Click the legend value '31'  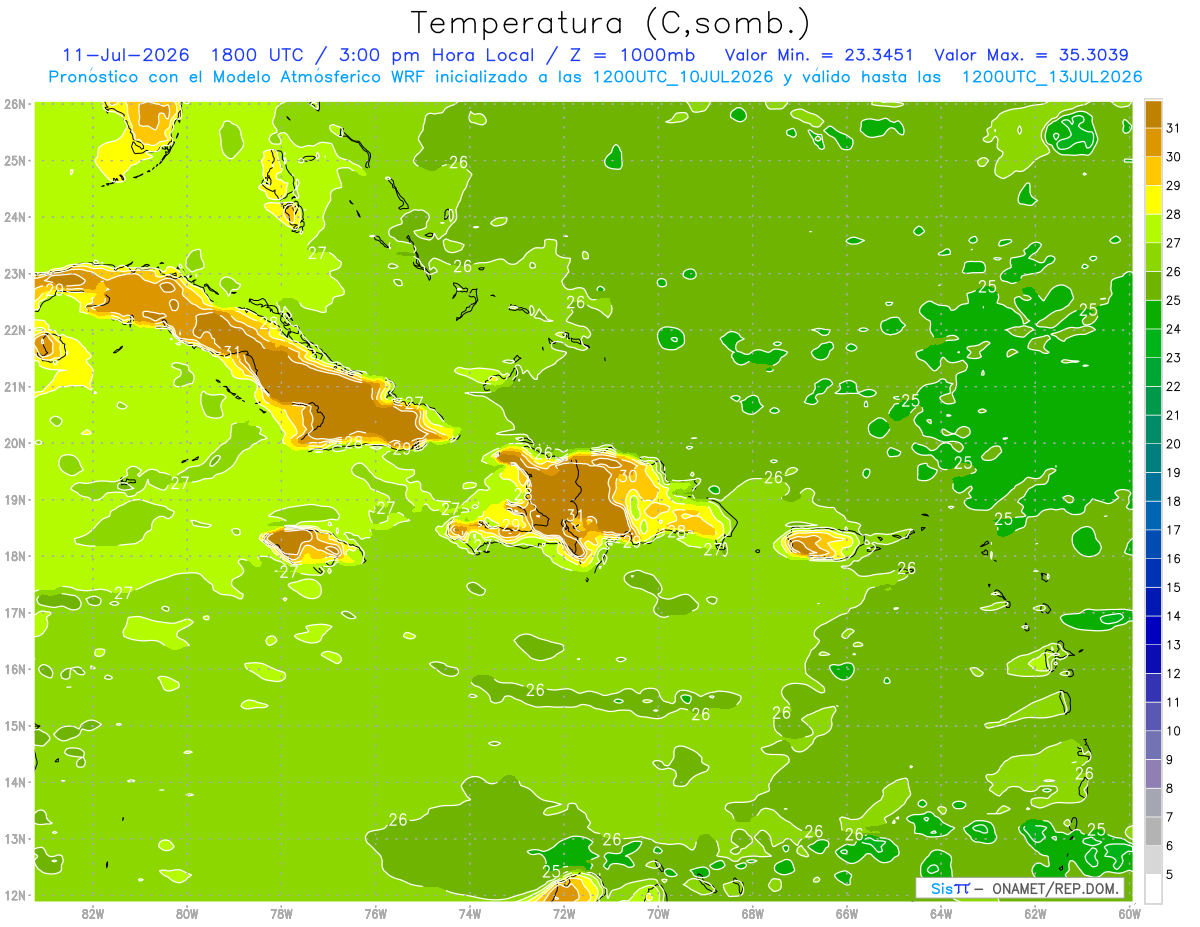tap(1173, 128)
